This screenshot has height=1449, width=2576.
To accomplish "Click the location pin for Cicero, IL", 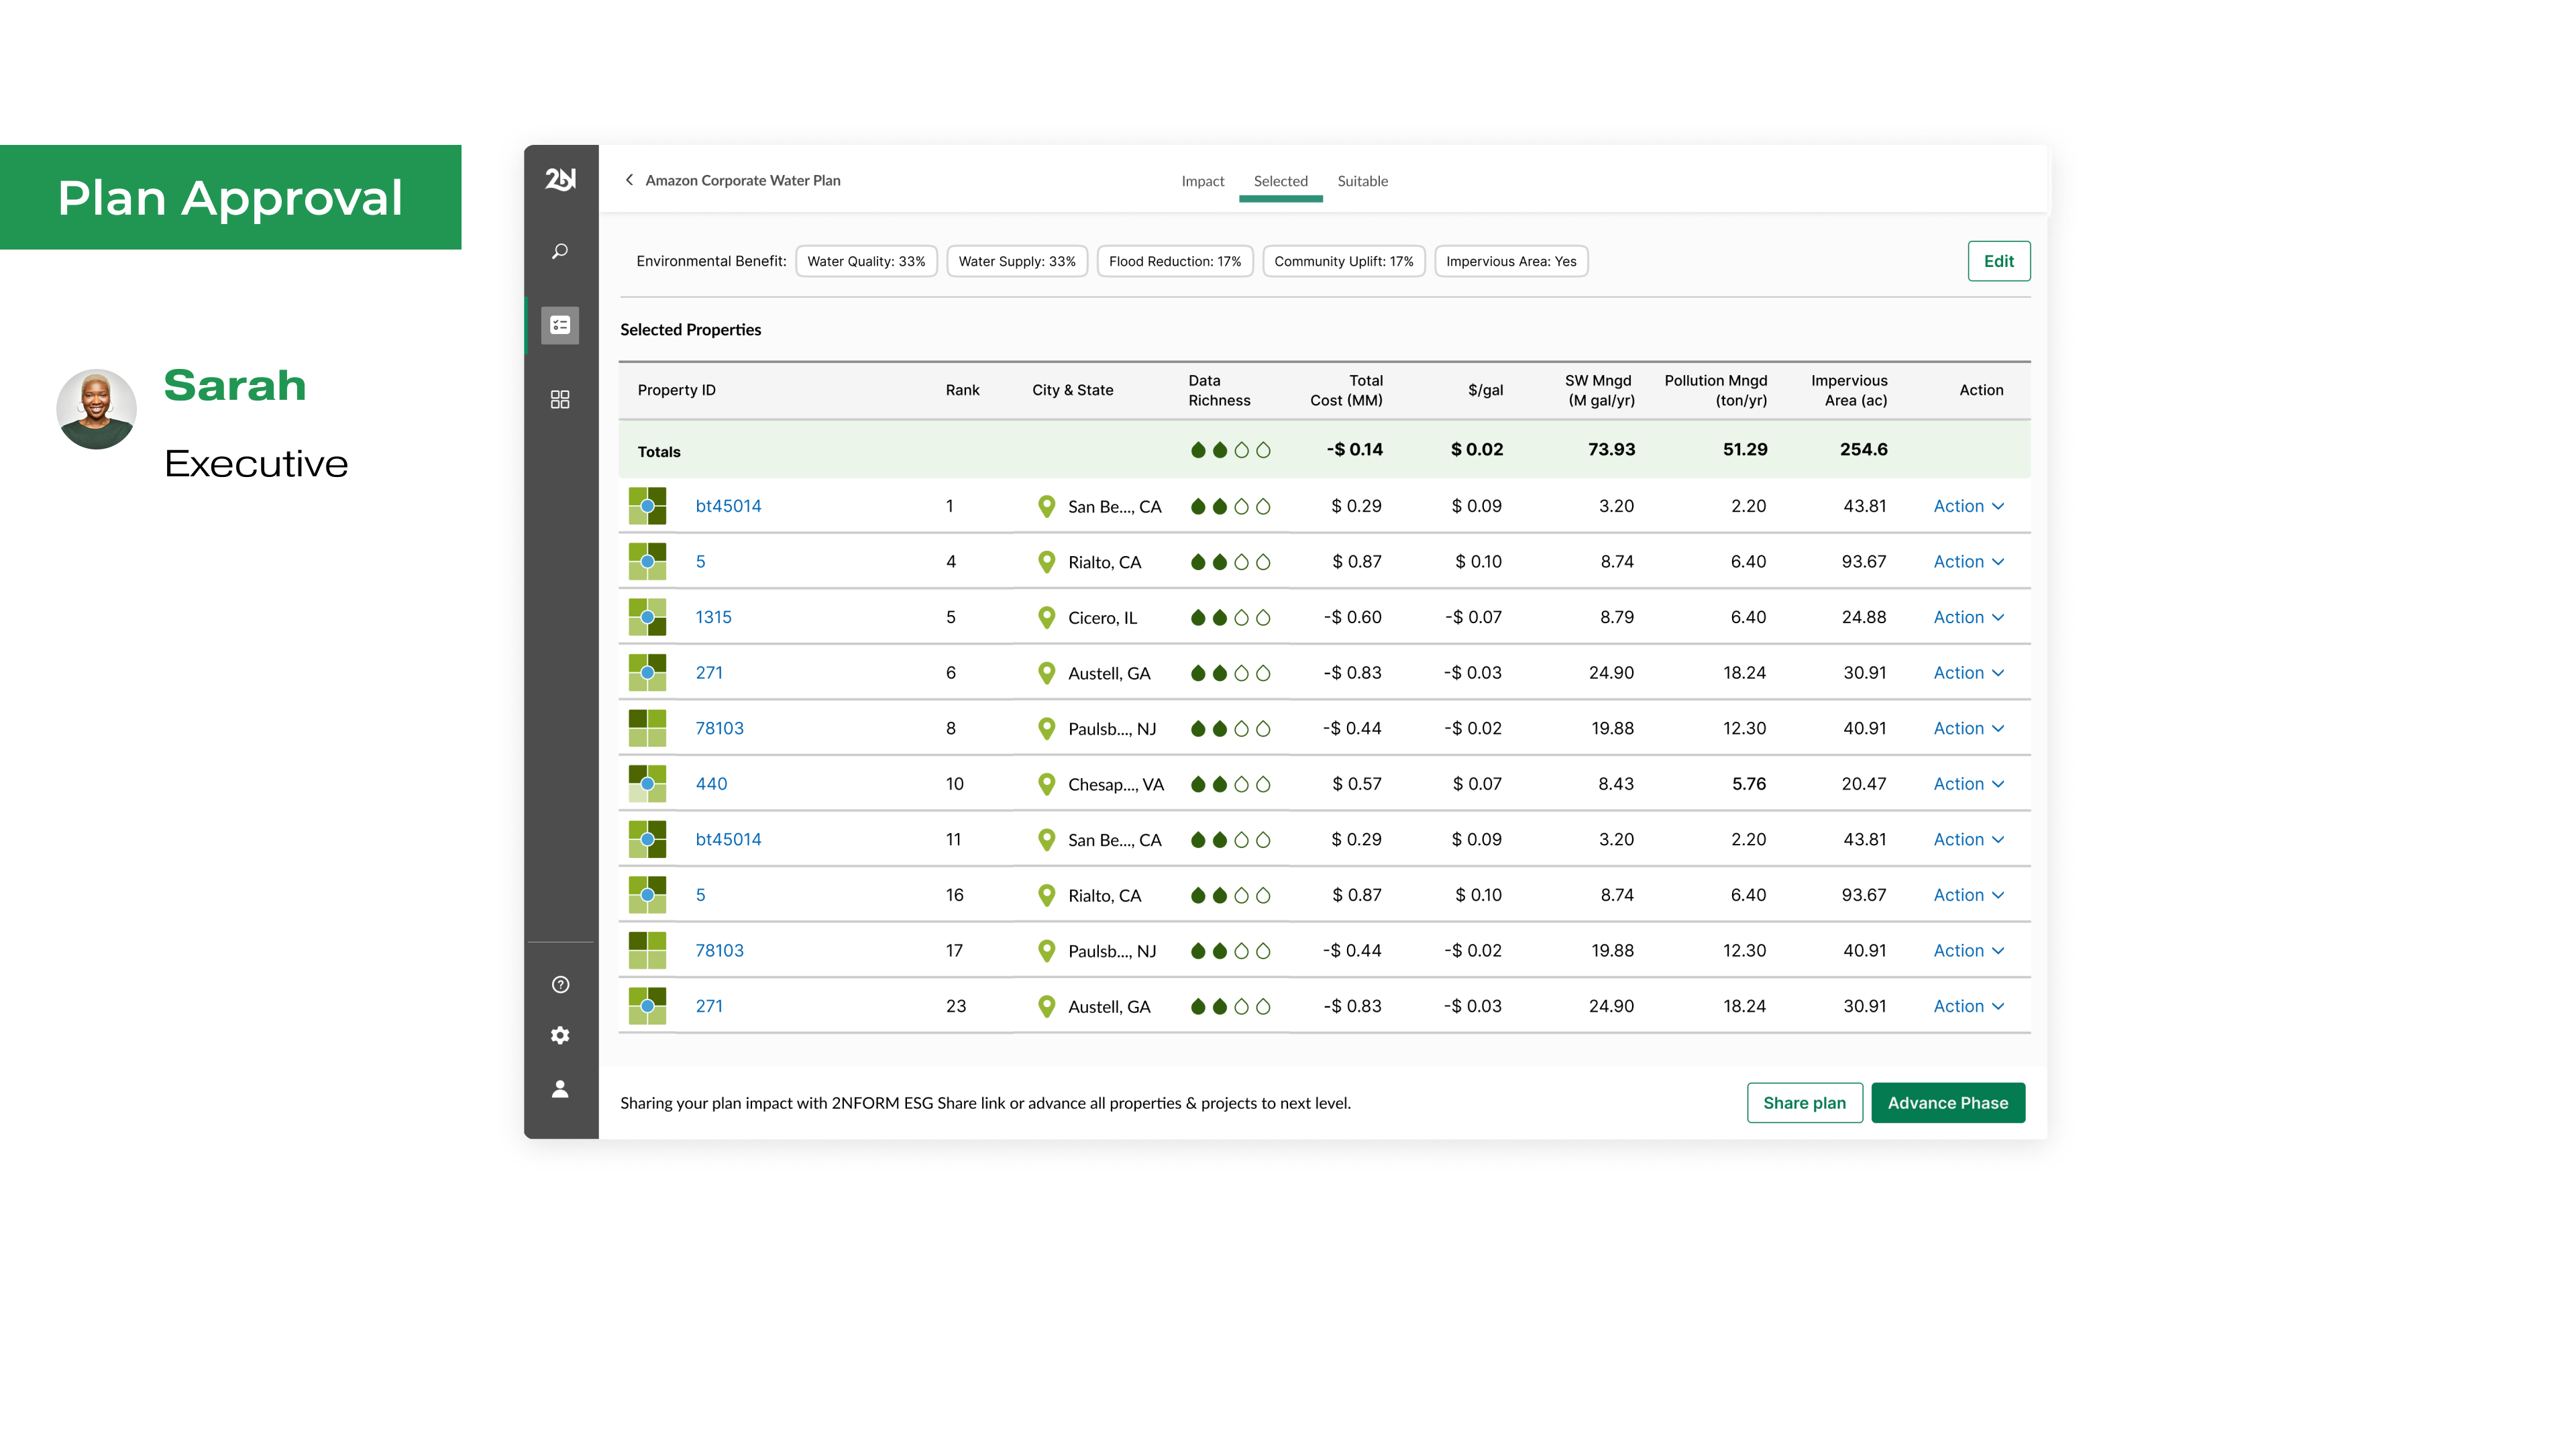I will pos(1046,617).
